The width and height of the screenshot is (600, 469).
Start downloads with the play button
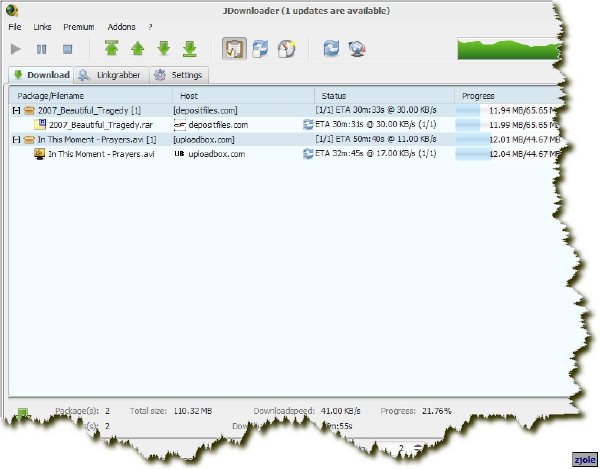click(16, 49)
